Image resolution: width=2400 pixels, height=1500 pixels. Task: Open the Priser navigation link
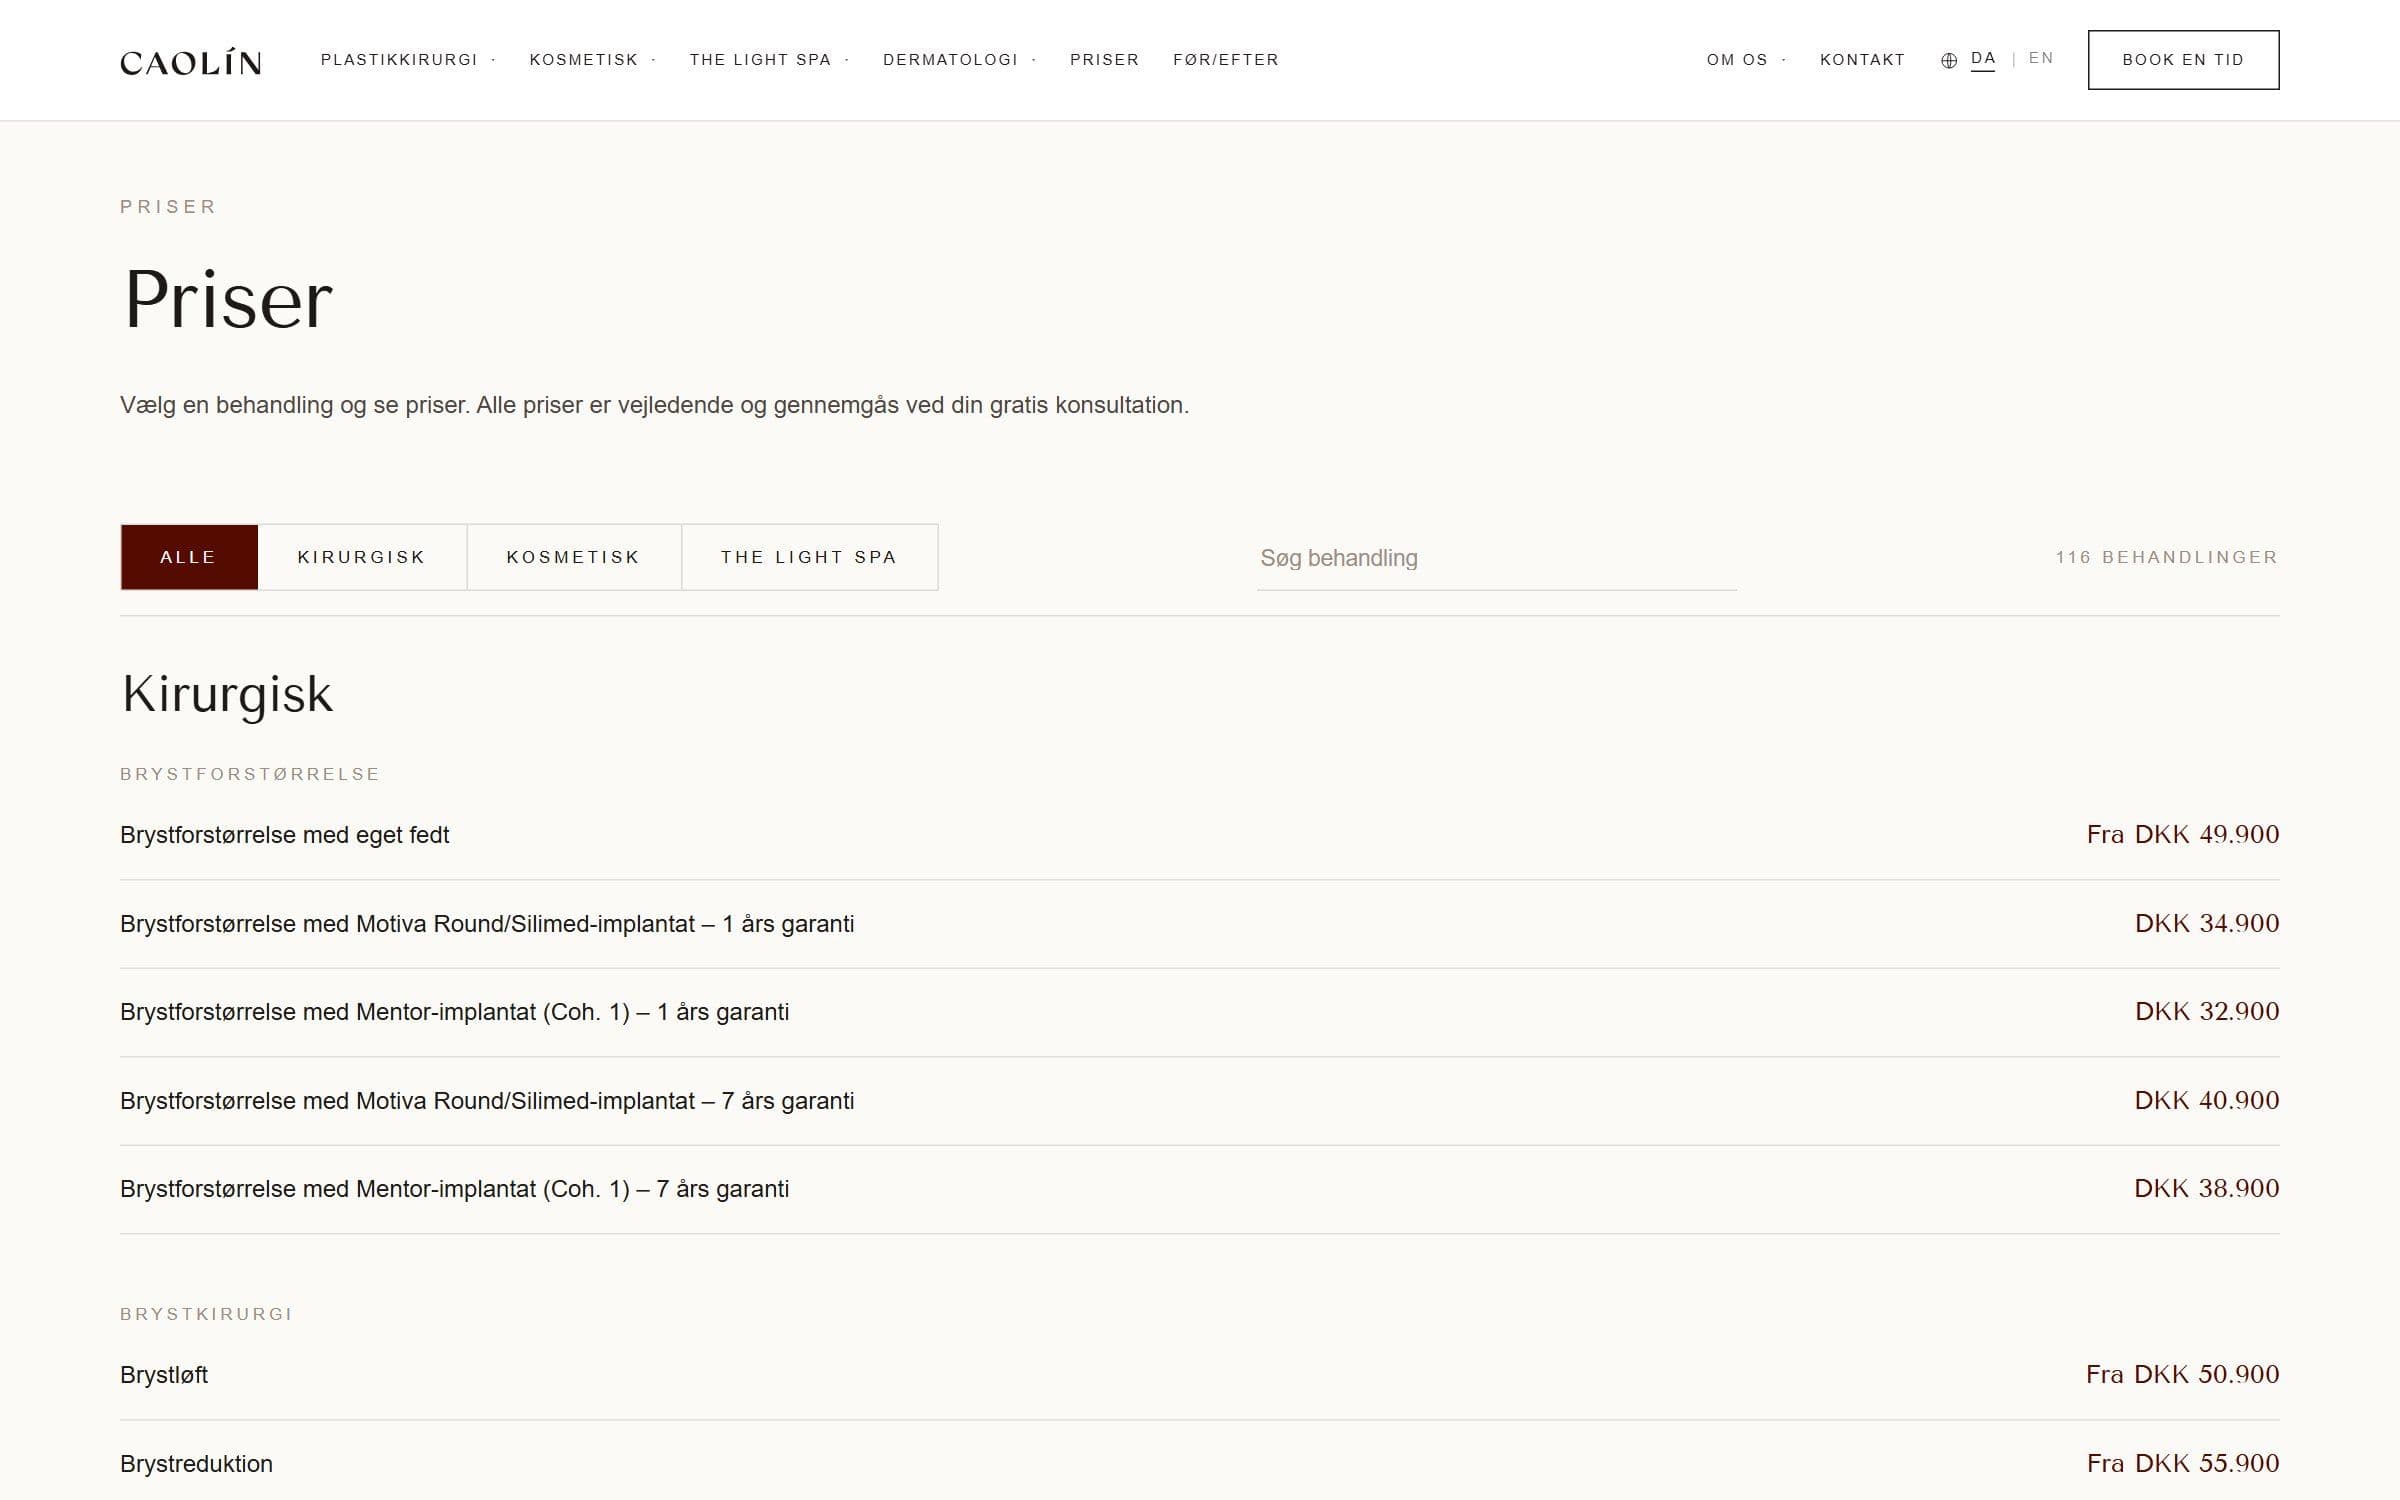(1104, 60)
